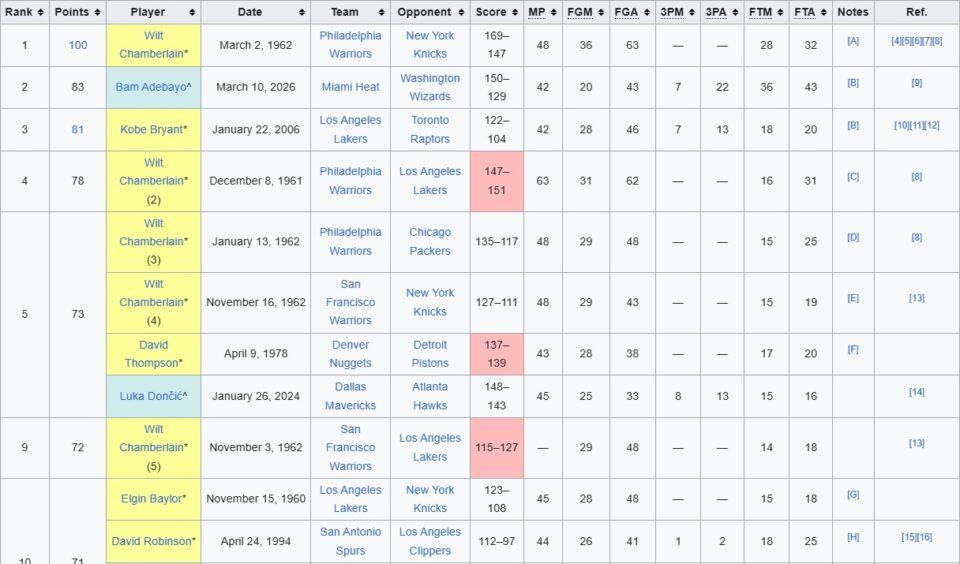Click the Opponent header sort arrows
This screenshot has width=960, height=564.
[x=462, y=13]
